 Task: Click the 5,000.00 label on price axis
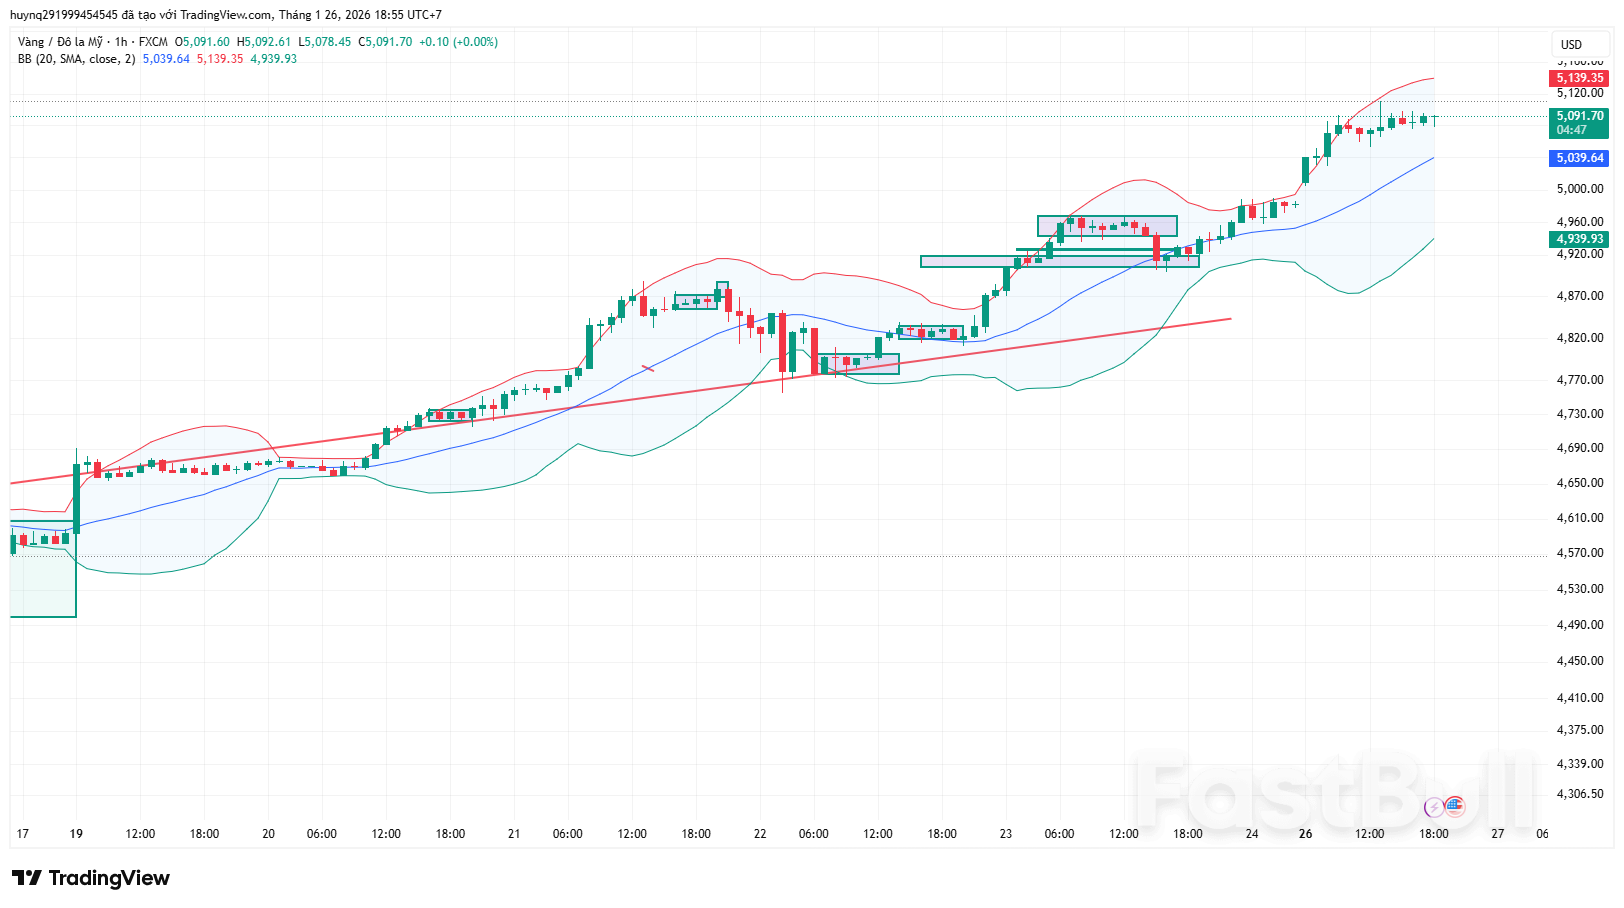(x=1579, y=189)
